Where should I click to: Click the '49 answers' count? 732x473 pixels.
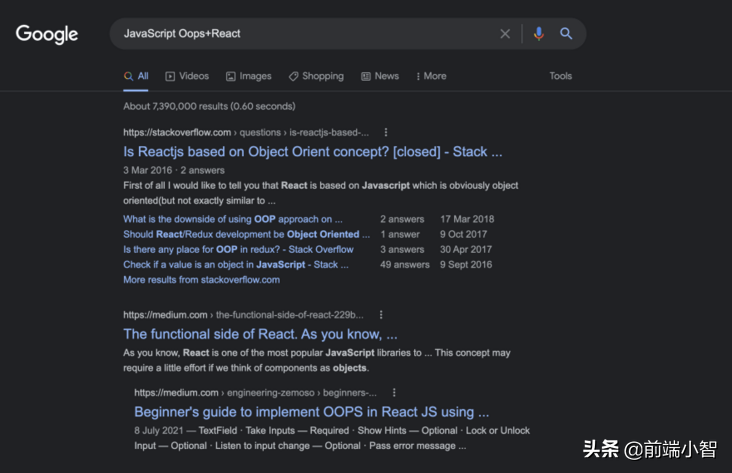[x=404, y=265]
